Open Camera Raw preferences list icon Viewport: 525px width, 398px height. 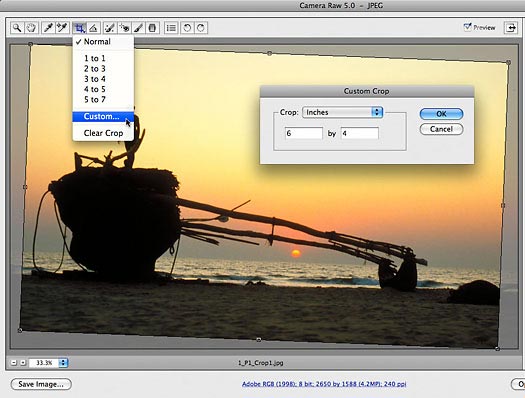171,28
